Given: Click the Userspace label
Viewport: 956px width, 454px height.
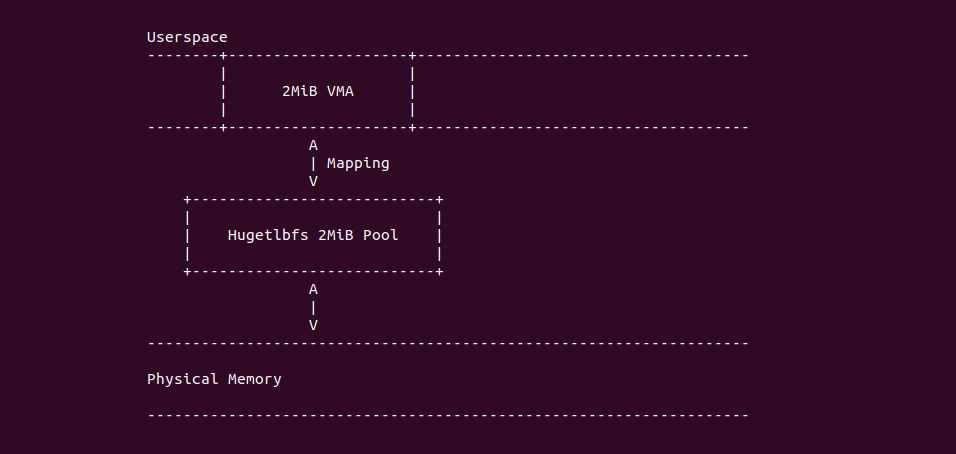Looking at the screenshot, I should coord(187,37).
